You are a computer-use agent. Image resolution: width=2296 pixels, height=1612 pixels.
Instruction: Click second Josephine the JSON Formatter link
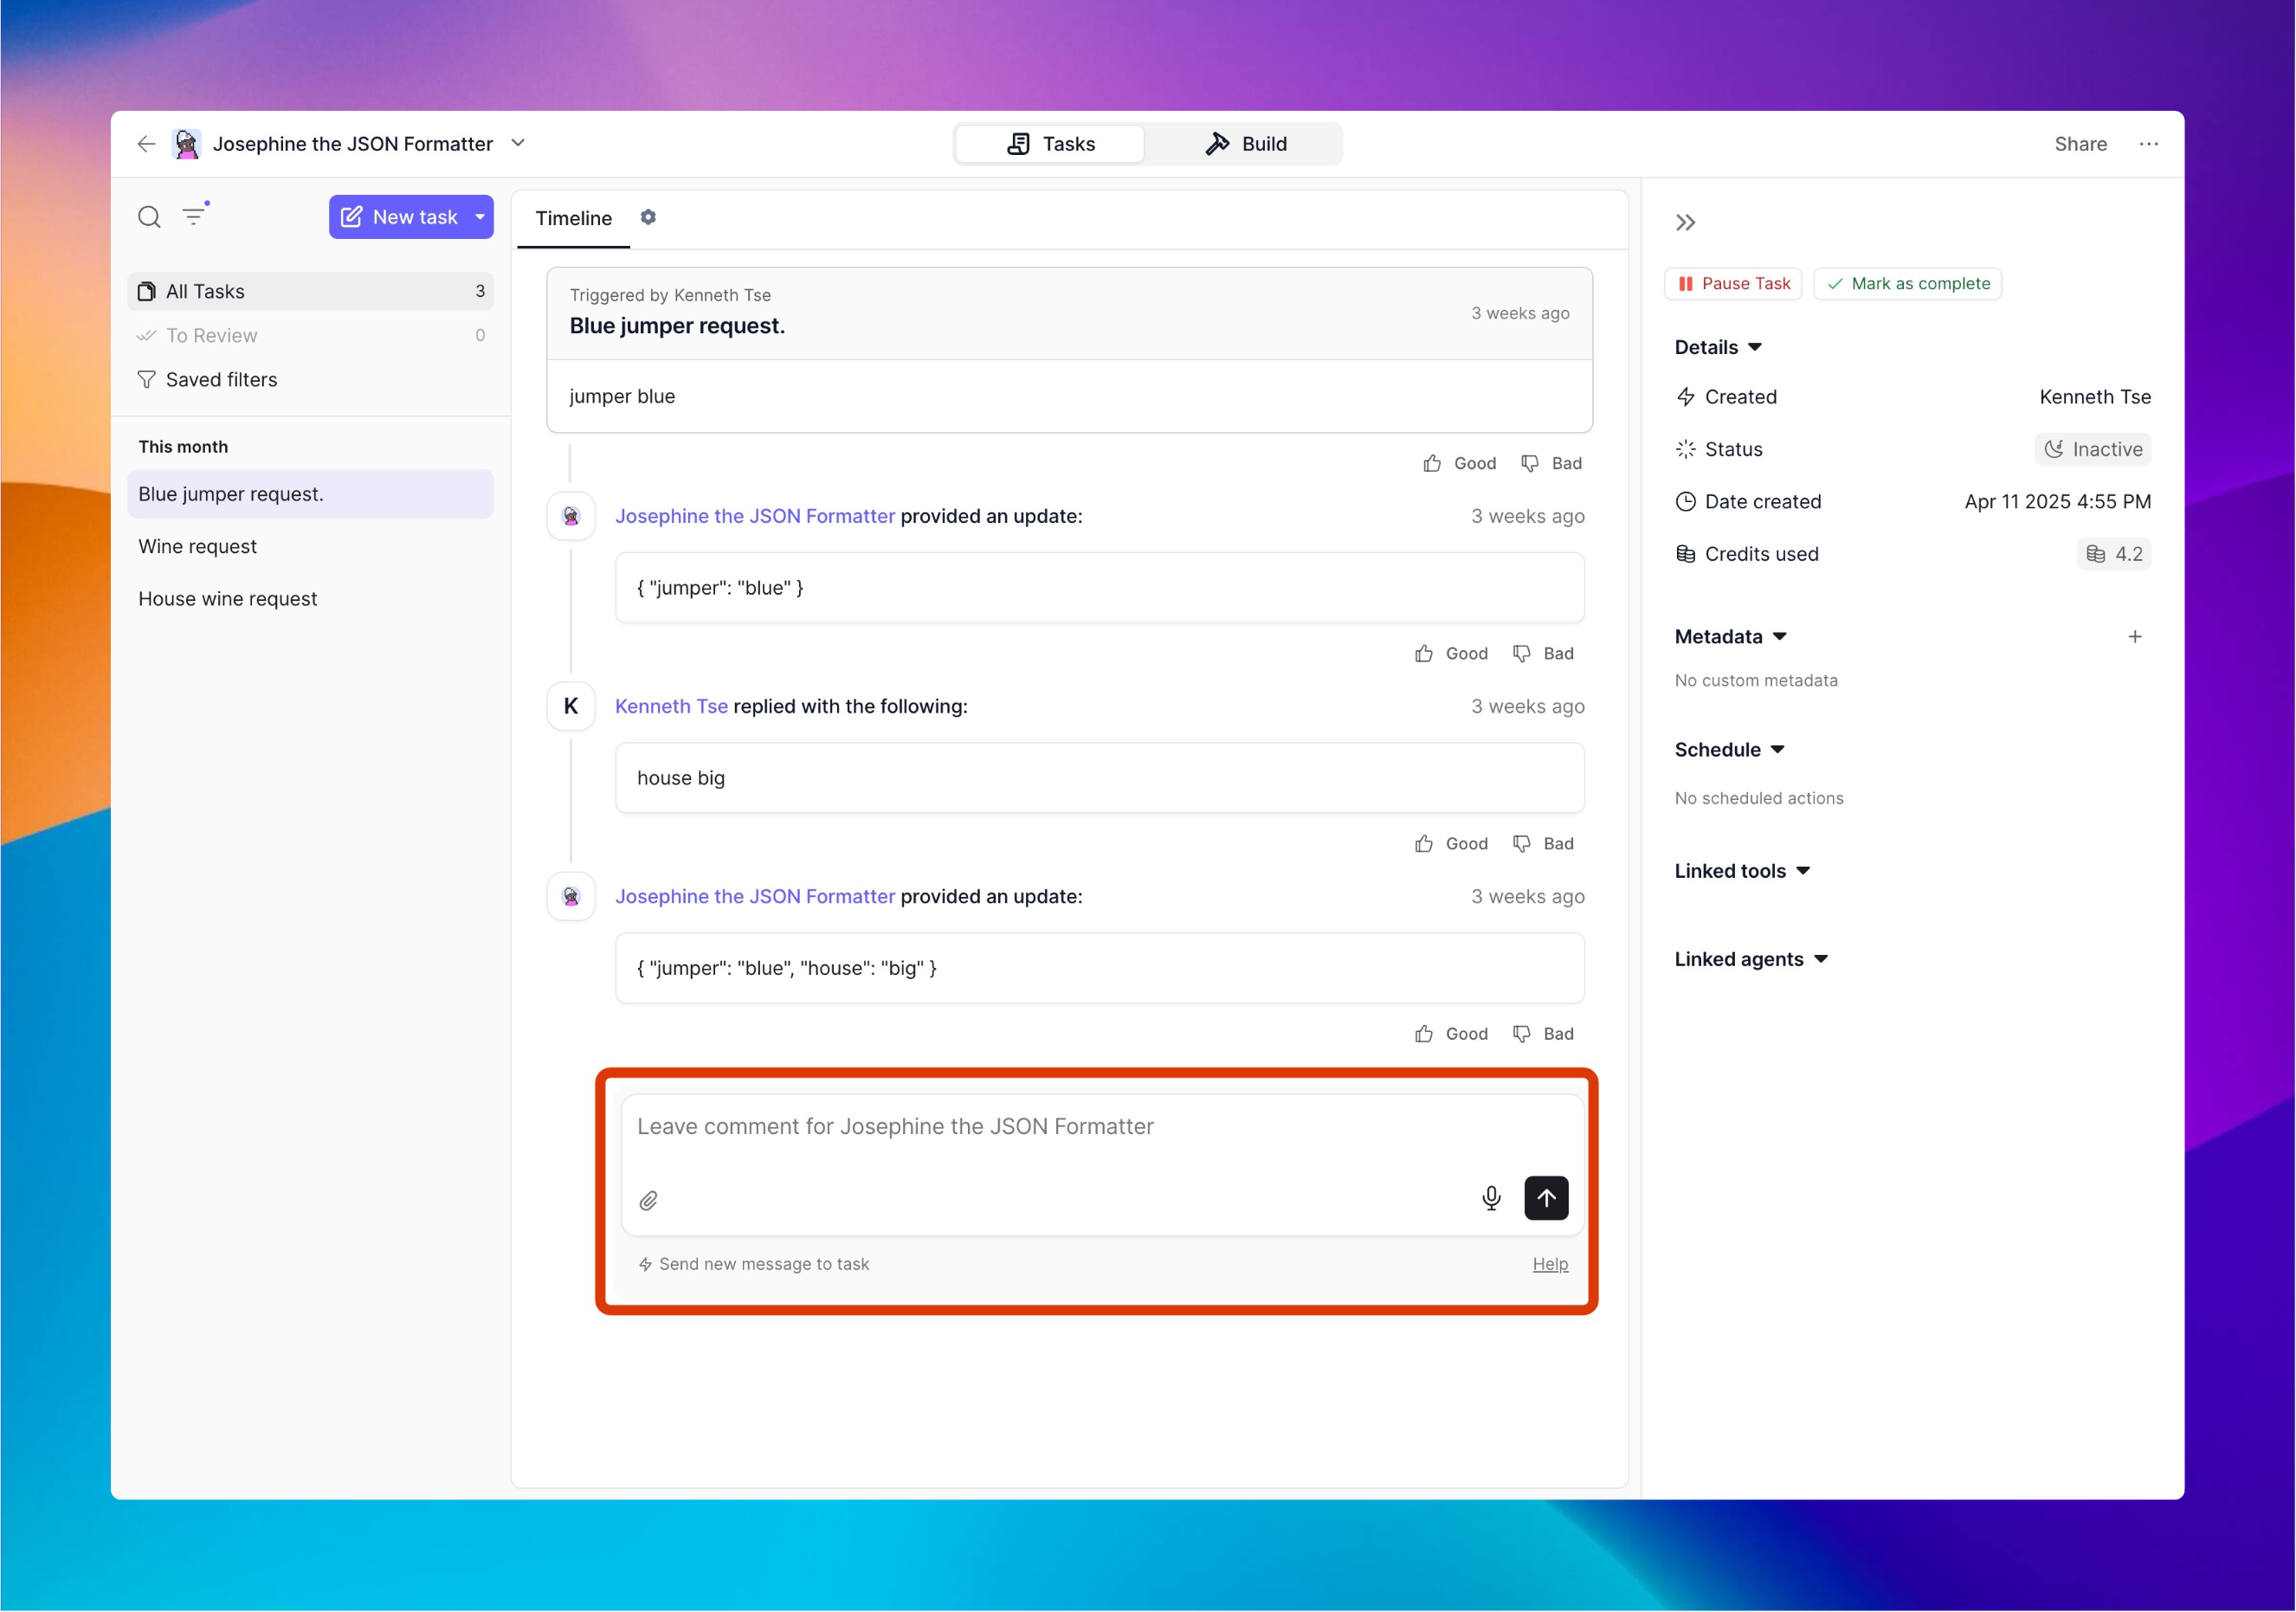[755, 896]
